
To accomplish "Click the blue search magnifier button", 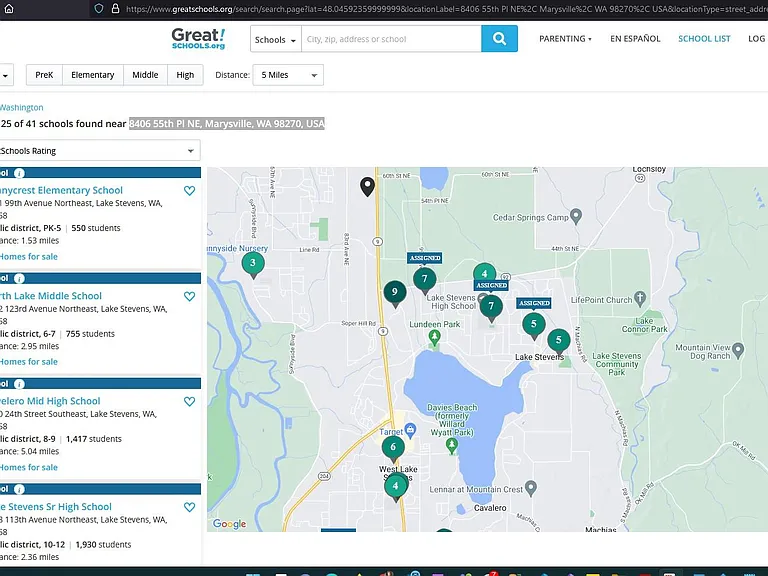I will tap(499, 39).
